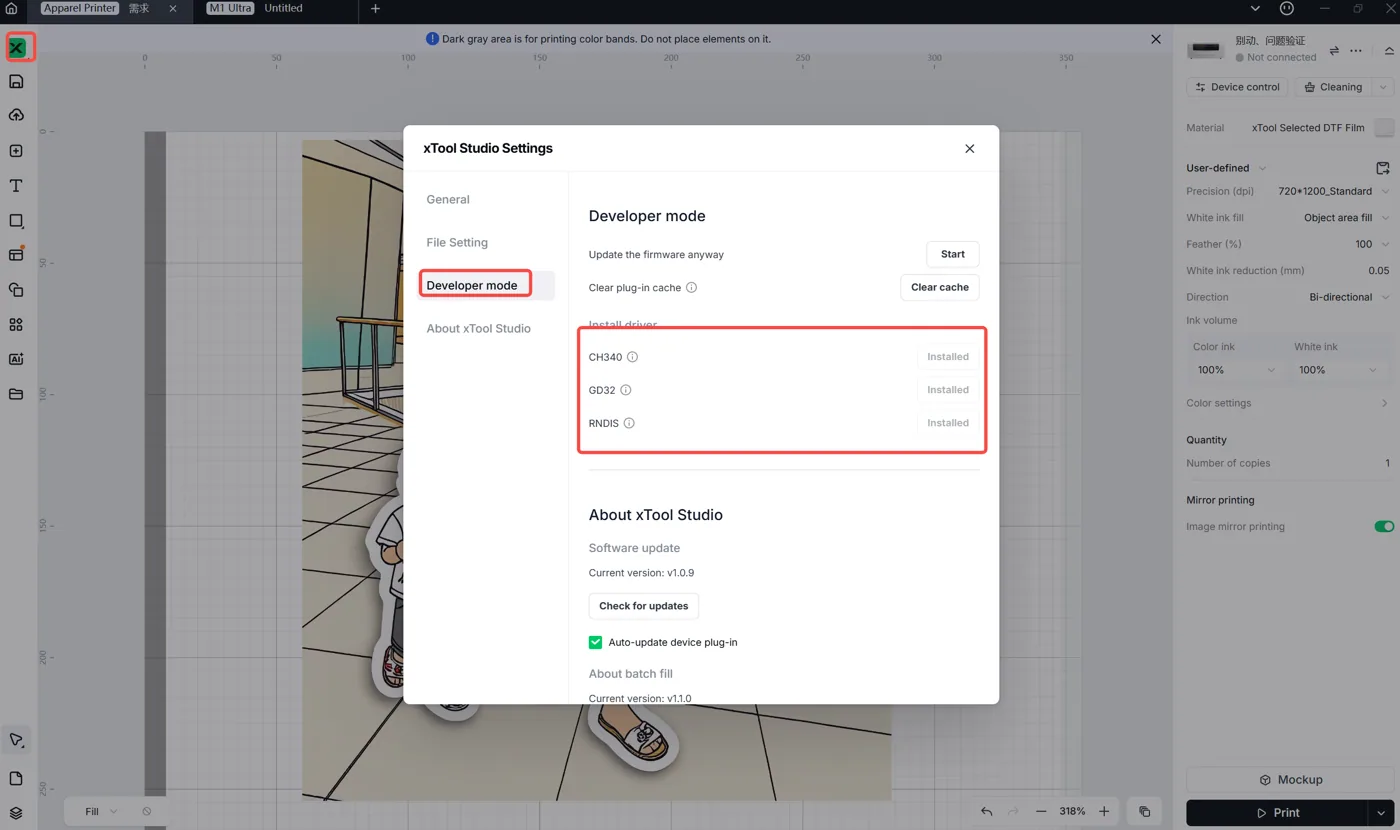The width and height of the screenshot is (1400, 830).
Task: Open the device more options ellipsis
Action: point(1356,50)
